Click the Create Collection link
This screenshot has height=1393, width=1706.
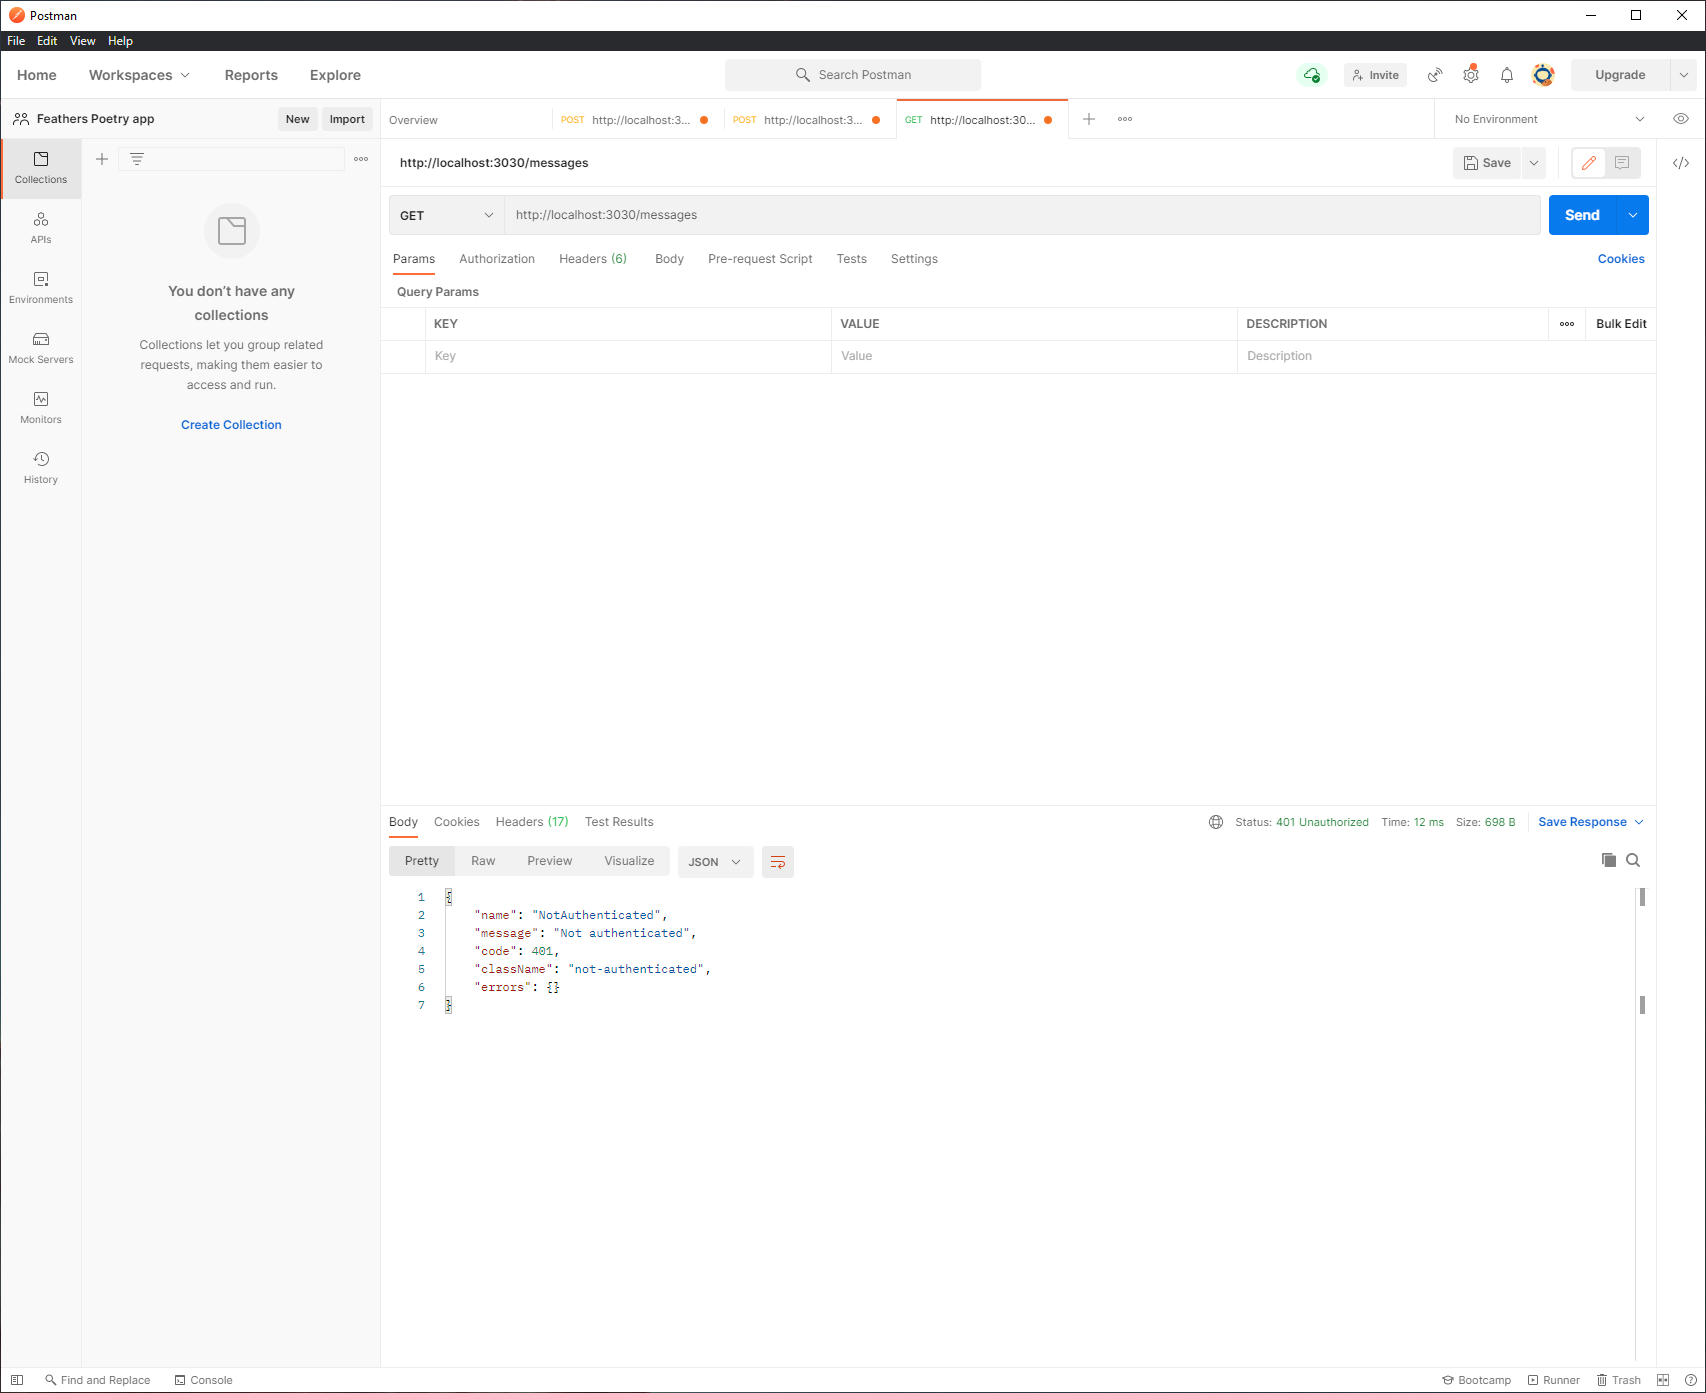[231, 425]
